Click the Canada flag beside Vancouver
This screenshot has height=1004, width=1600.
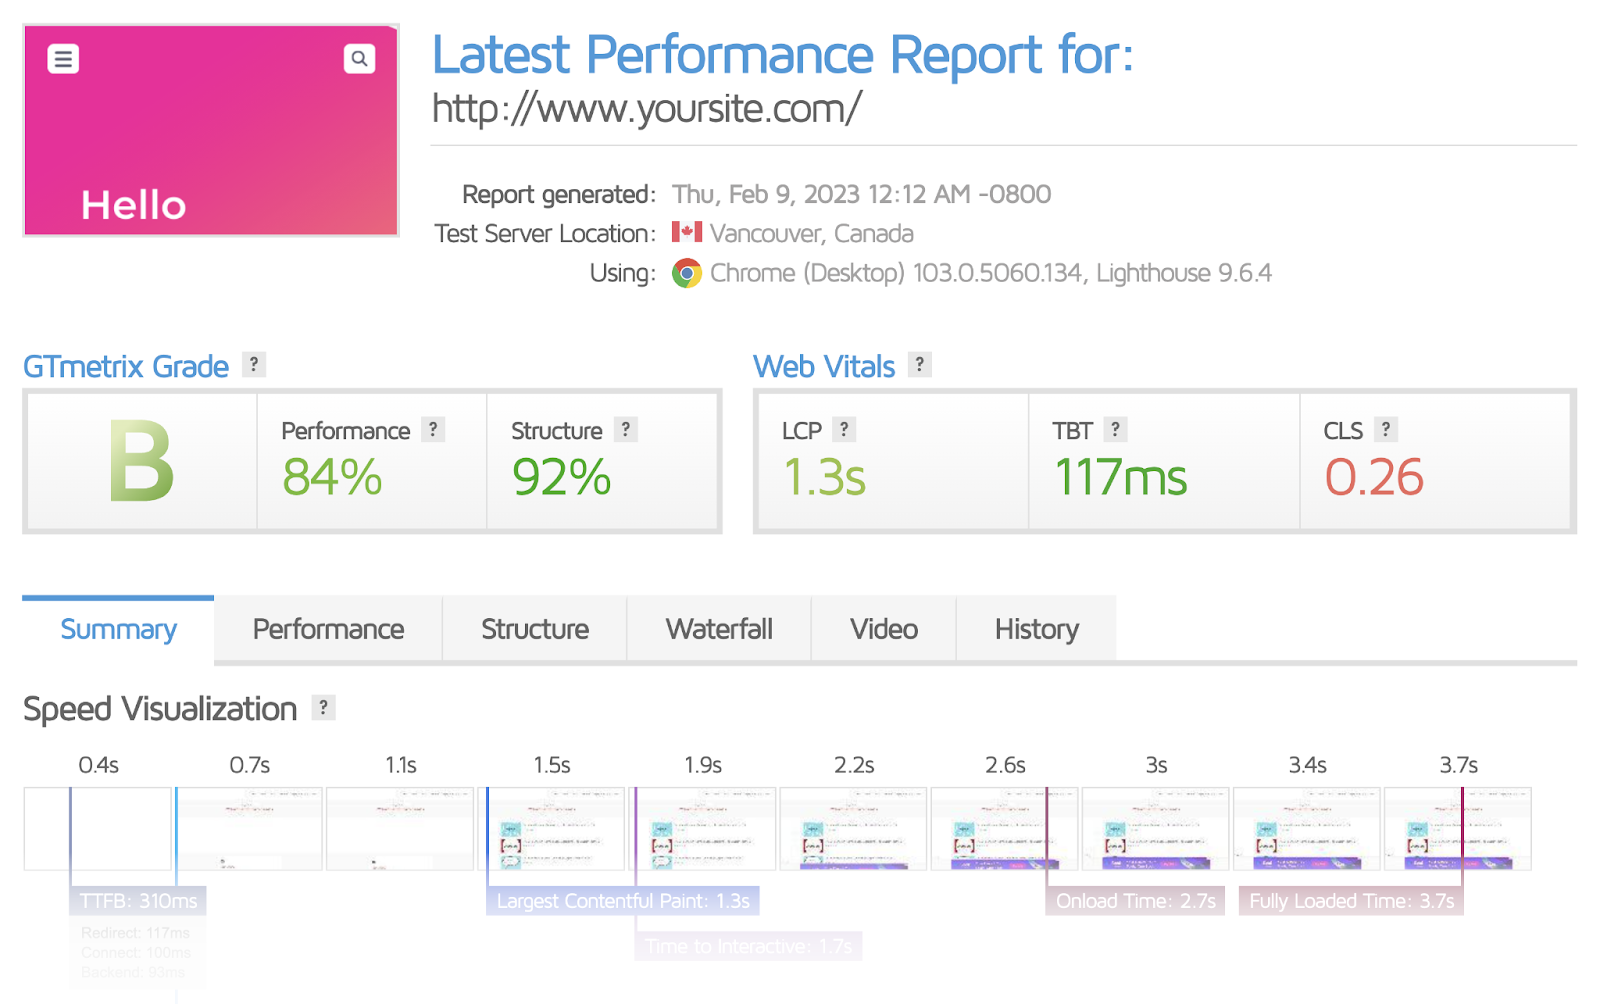(x=686, y=233)
